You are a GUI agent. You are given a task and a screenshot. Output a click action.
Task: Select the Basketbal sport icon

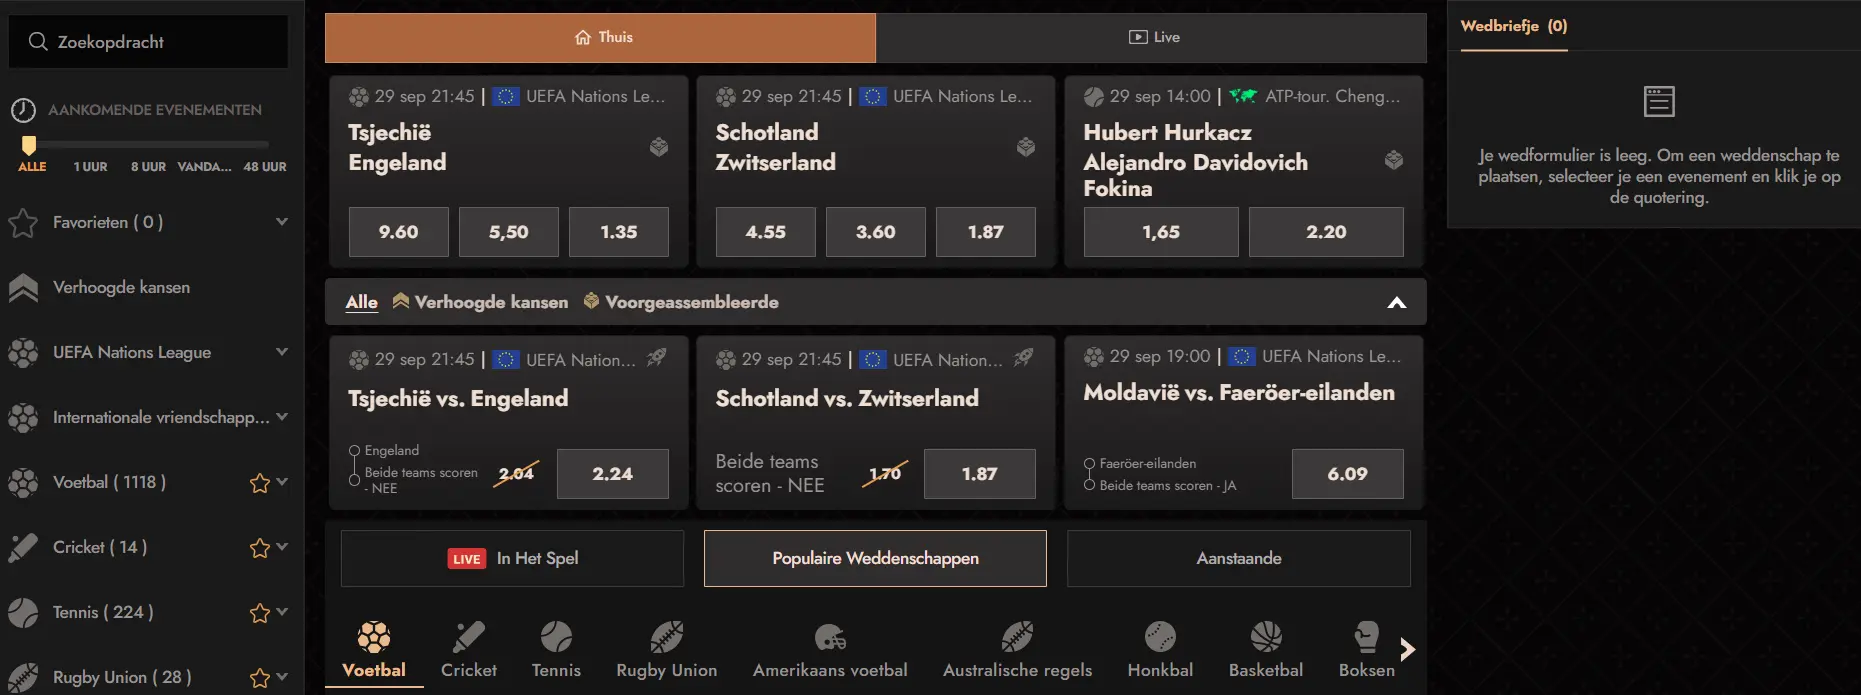click(x=1266, y=636)
